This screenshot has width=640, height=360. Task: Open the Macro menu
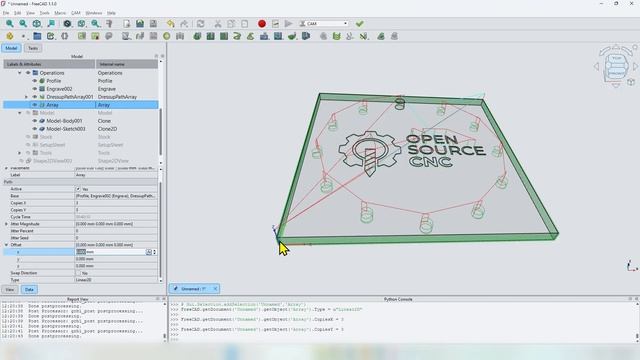(x=60, y=13)
